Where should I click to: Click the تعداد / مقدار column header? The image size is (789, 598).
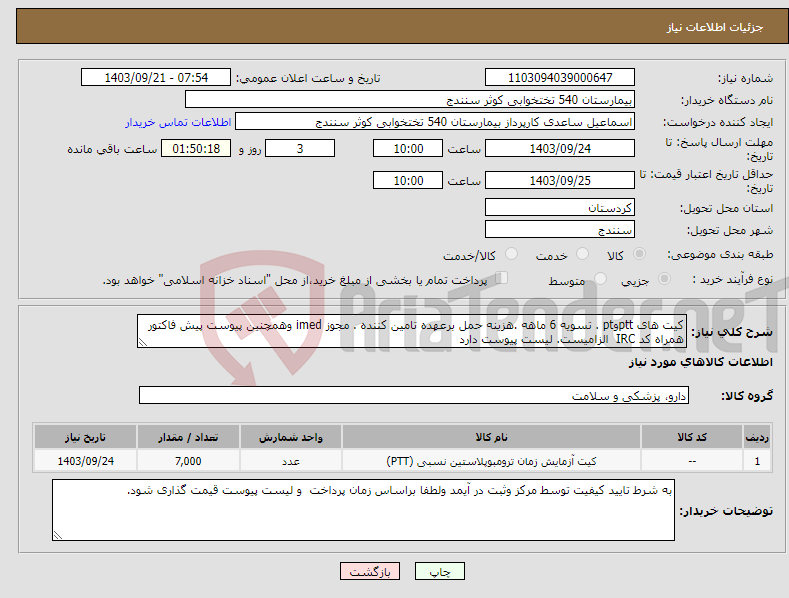[188, 437]
